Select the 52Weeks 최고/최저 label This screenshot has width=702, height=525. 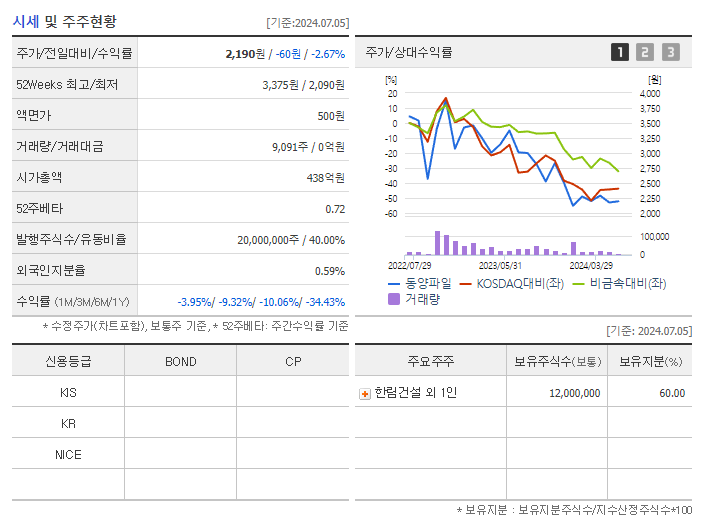67,85
